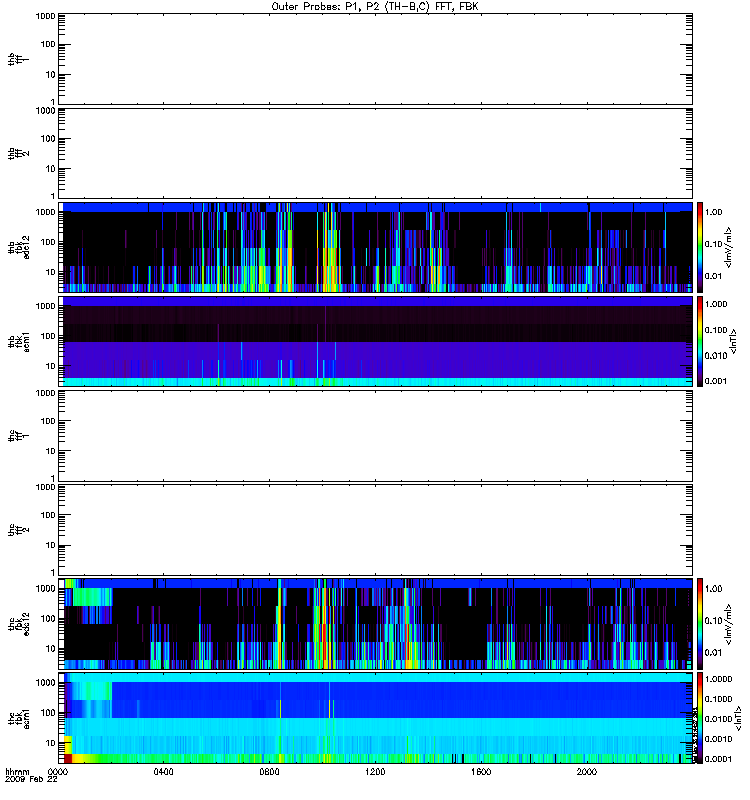750x800 pixels.
Task: Open the thc fbk scm1 spectrogram panel
Action: (376, 718)
